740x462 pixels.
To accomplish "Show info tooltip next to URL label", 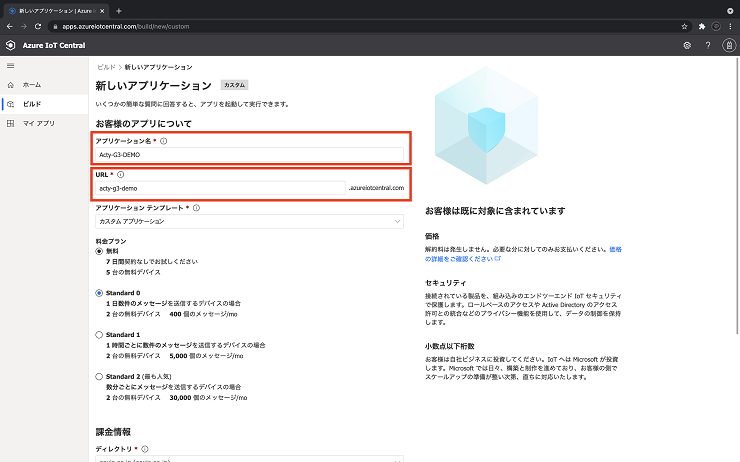I will tap(121, 175).
